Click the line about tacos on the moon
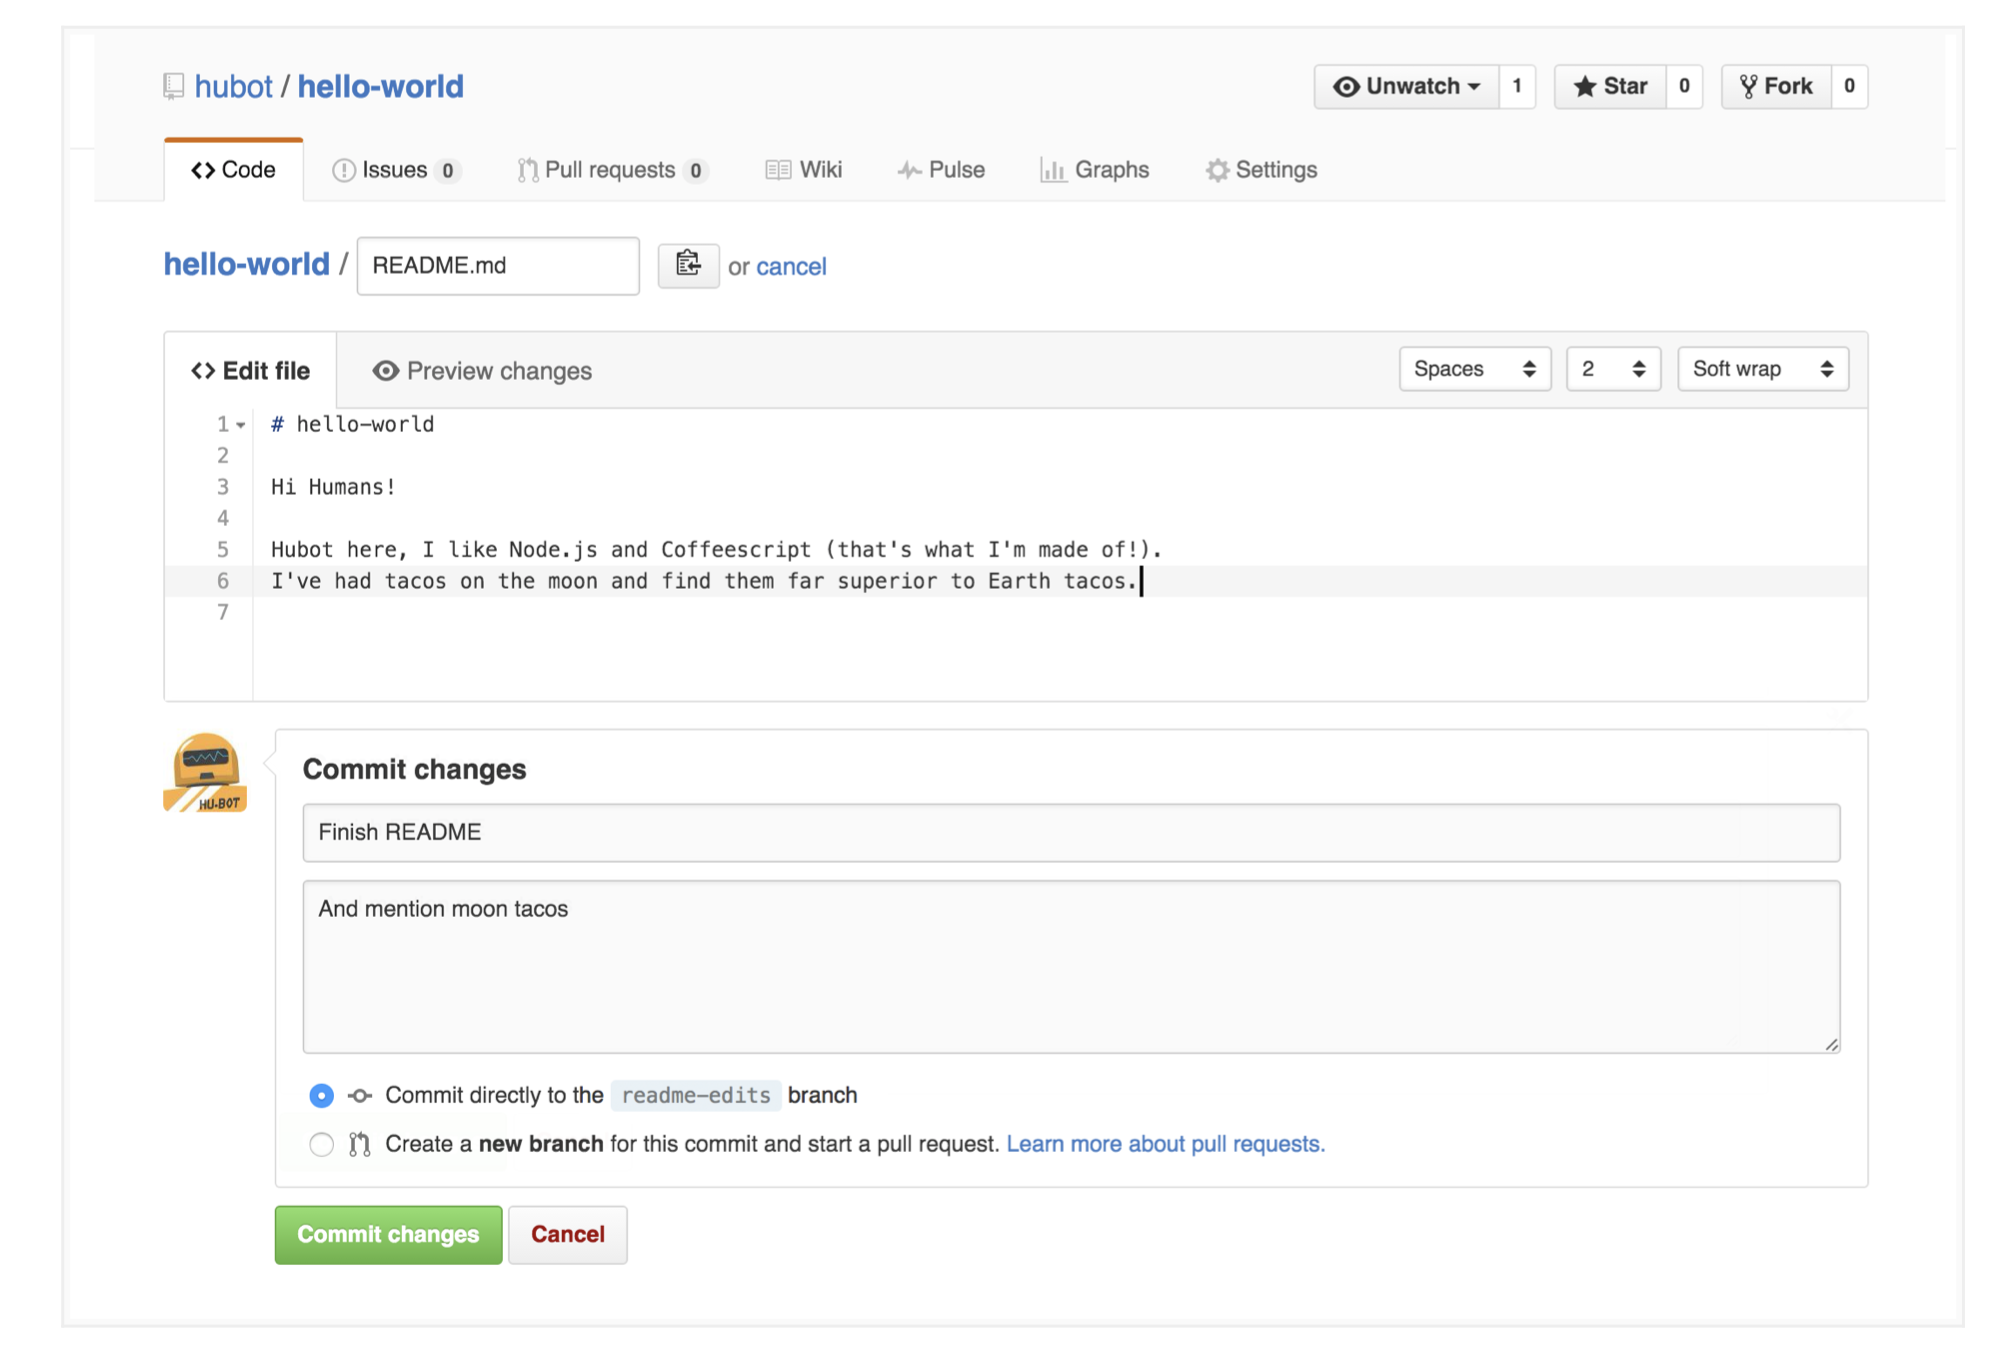Screen dimensions: 2010x1368 [x=704, y=582]
